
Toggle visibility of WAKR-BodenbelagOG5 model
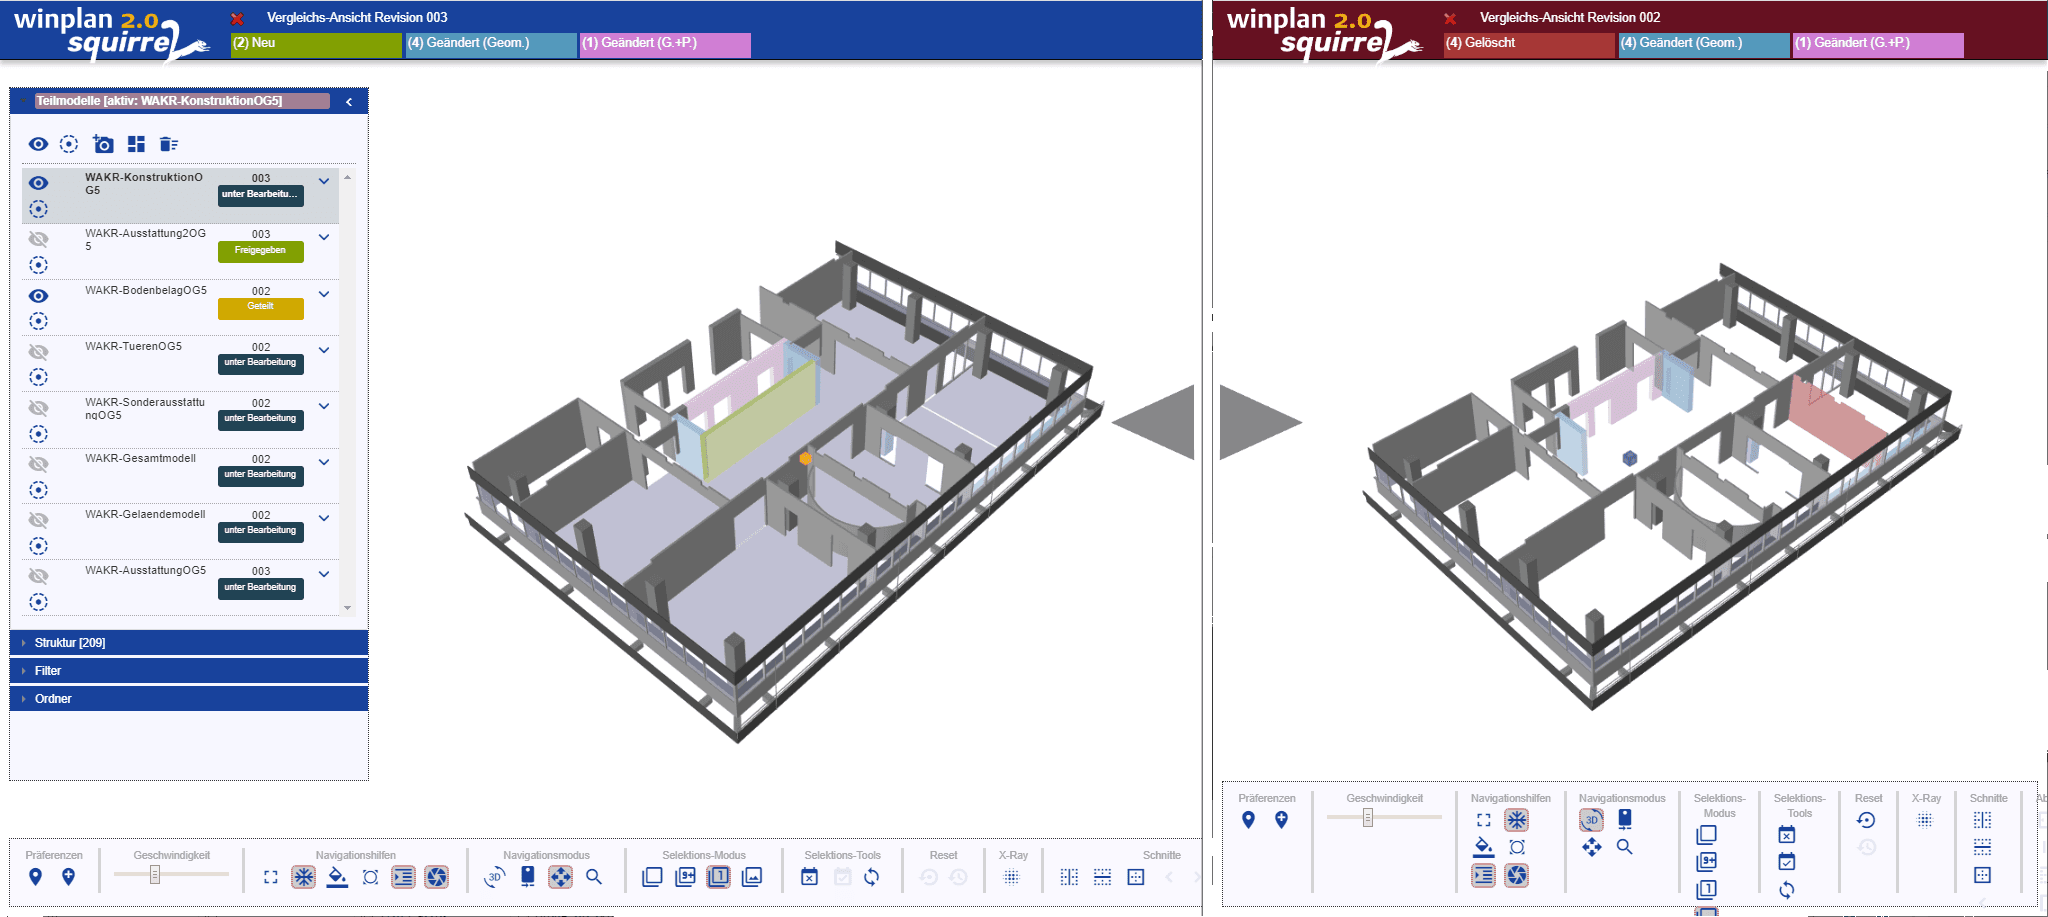pos(38,296)
